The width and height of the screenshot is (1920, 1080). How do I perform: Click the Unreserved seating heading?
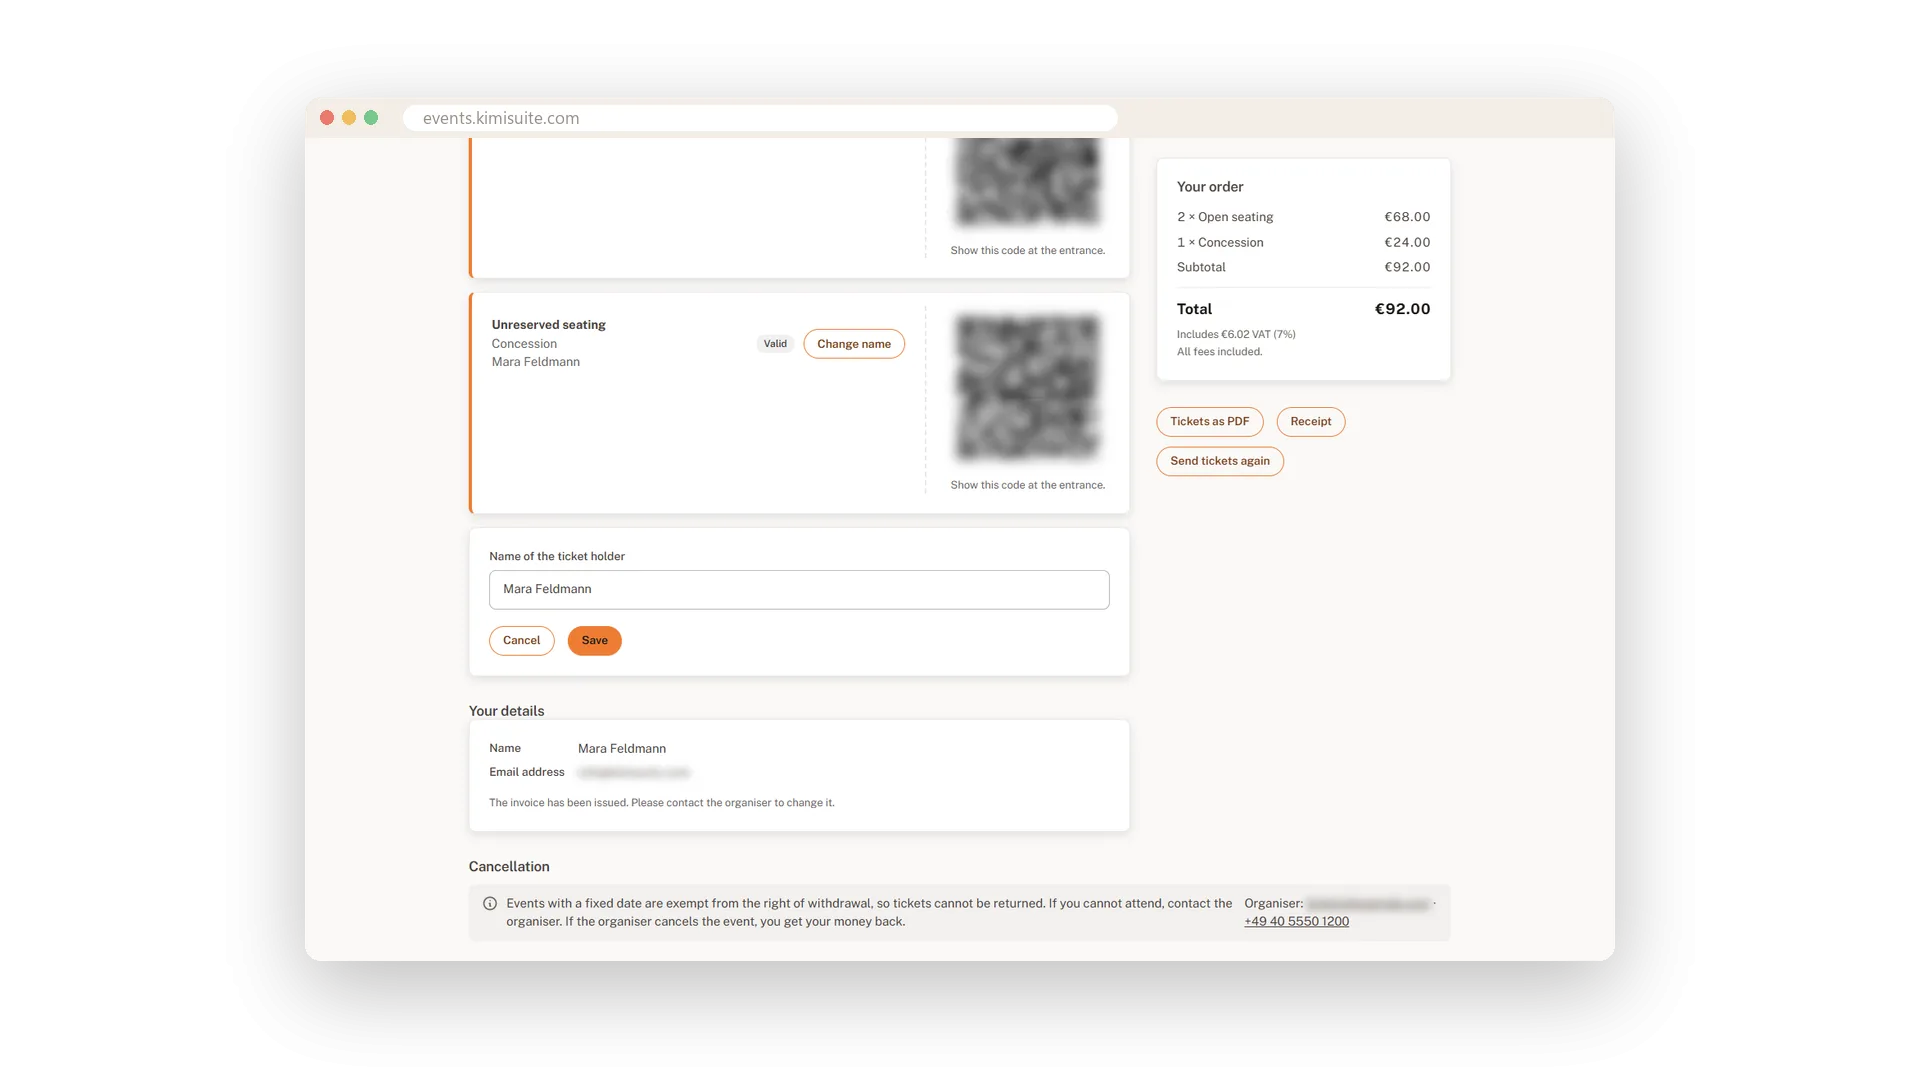[x=548, y=325]
